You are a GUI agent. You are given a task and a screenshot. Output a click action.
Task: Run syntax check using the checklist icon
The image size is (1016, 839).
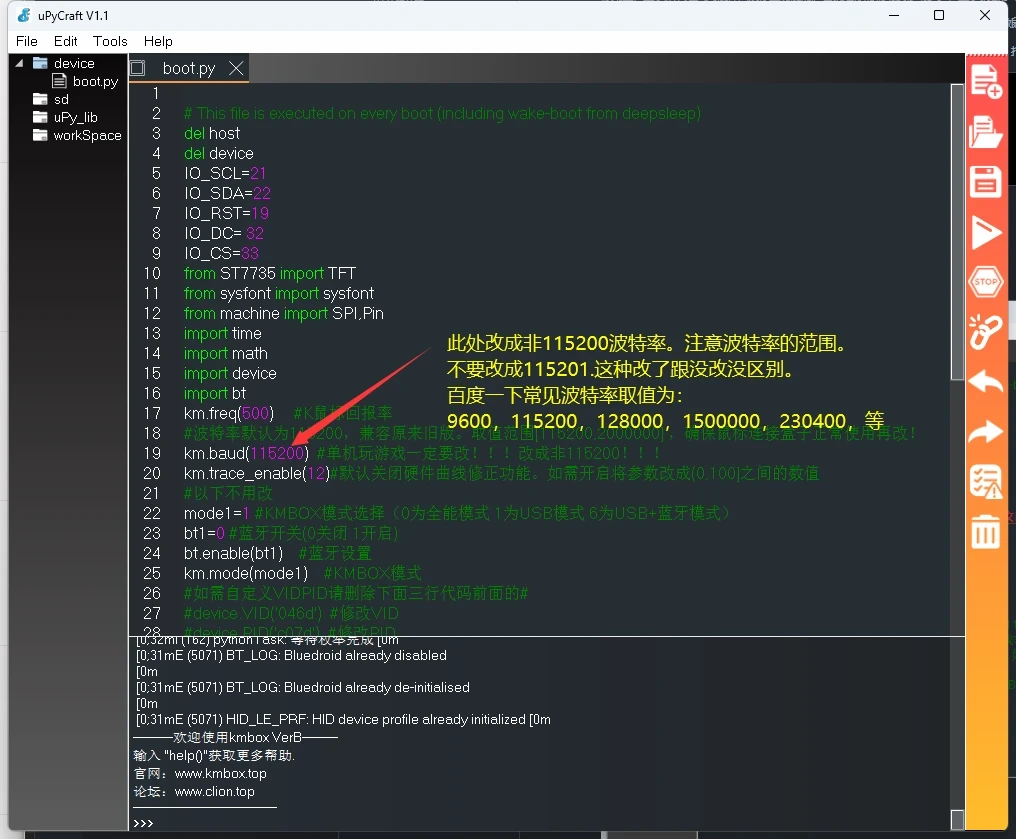(x=986, y=482)
